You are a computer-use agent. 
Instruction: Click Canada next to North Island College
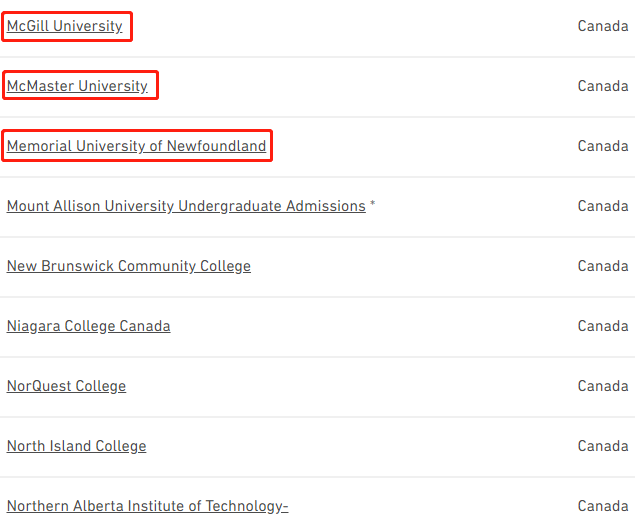[603, 446]
